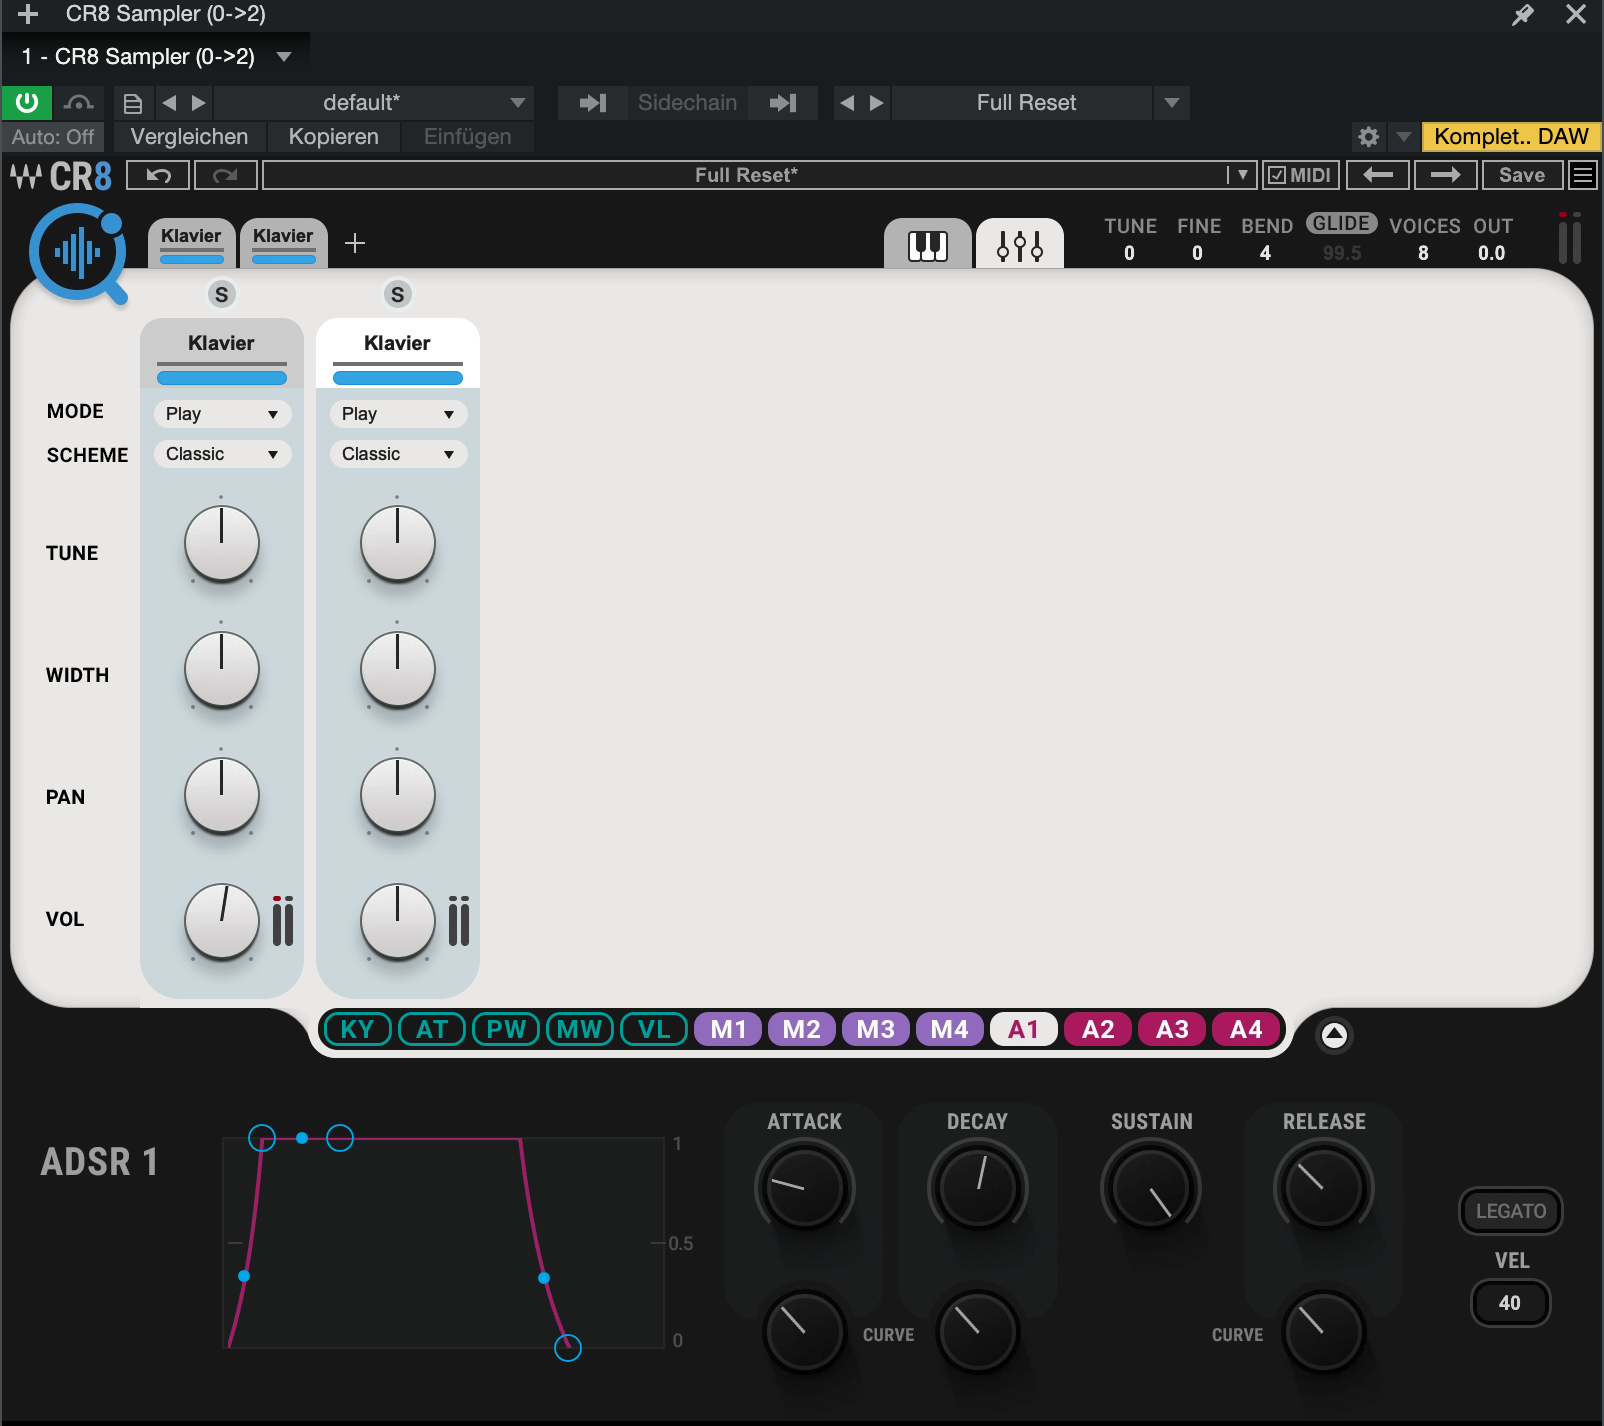Image resolution: width=1604 pixels, height=1426 pixels.
Task: Select the A1 envelope tab
Action: (1023, 1029)
